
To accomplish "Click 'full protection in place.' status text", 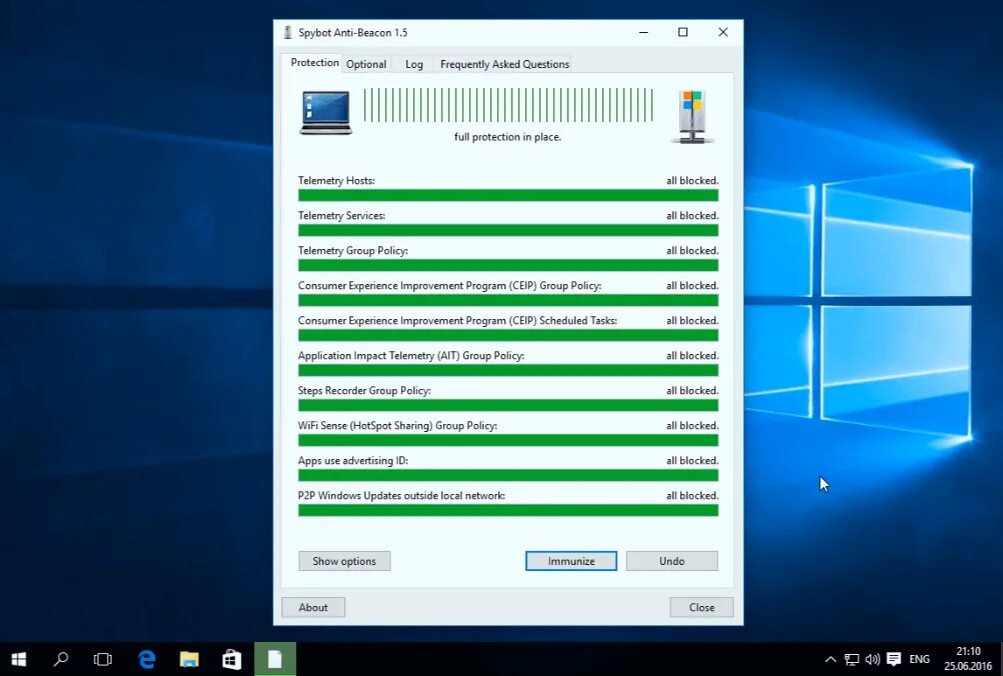I will (x=508, y=137).
